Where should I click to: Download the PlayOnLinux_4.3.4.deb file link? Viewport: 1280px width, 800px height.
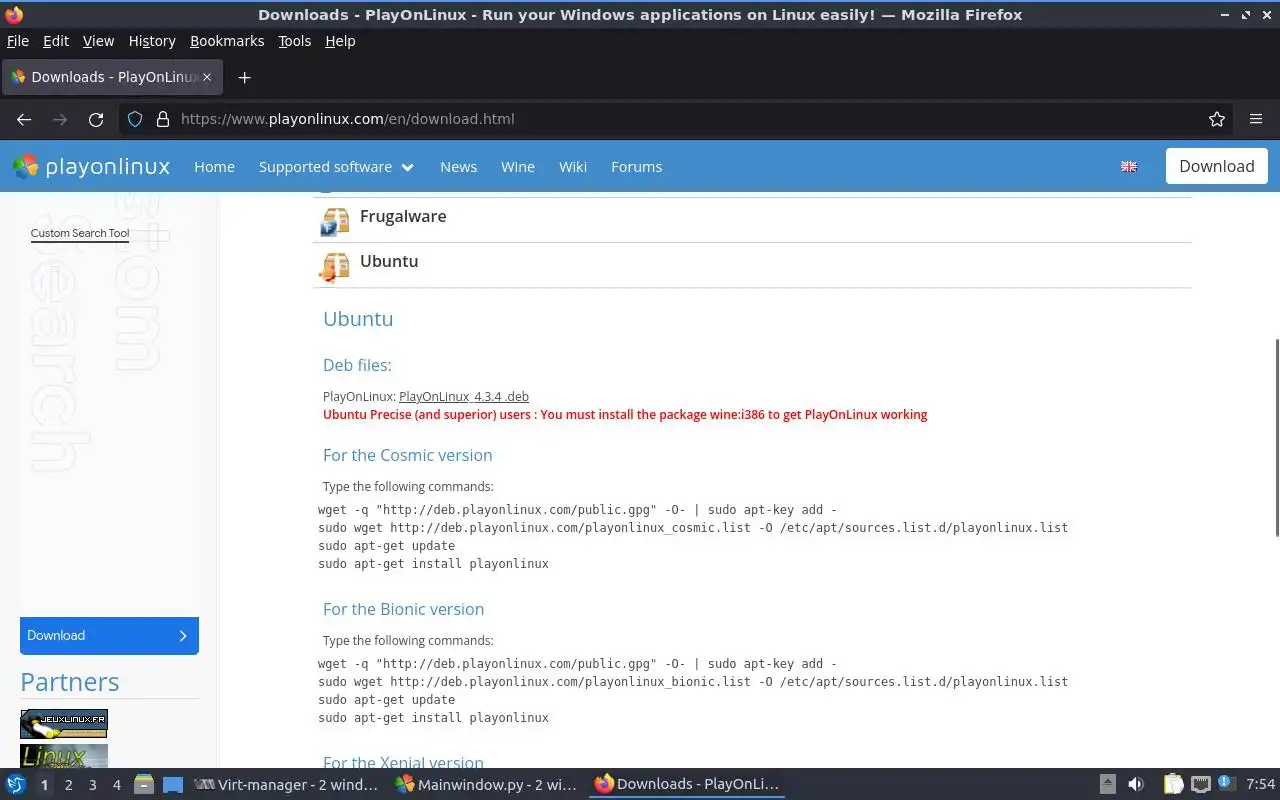(464, 397)
